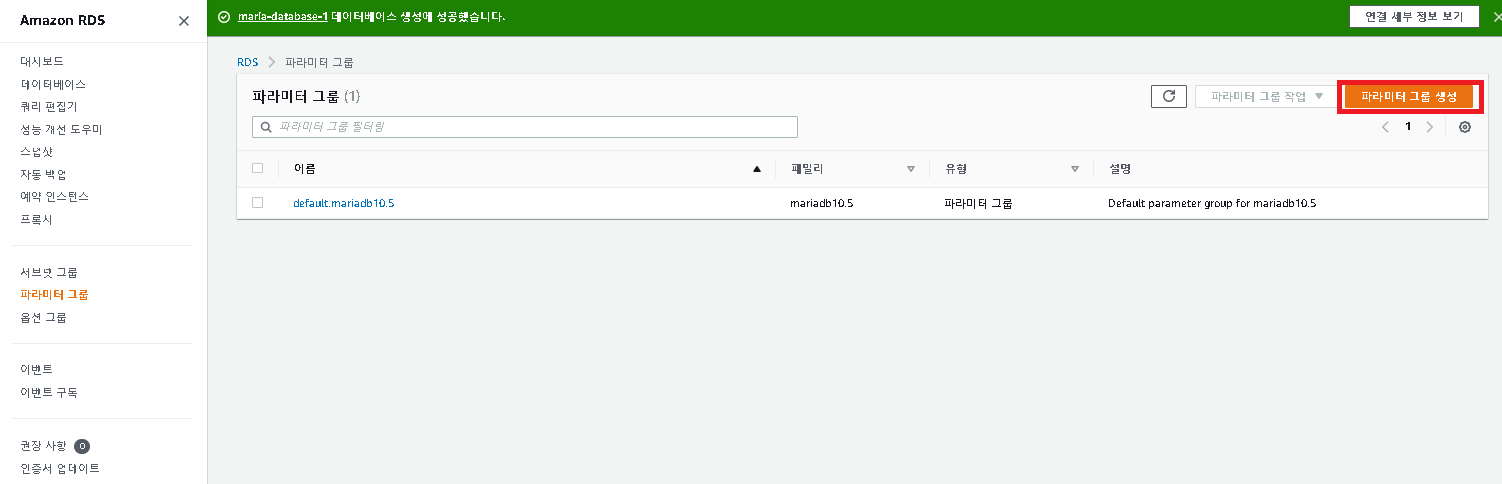Open 대시보드 in sidebar
The width and height of the screenshot is (1502, 484).
pyautogui.click(x=42, y=62)
